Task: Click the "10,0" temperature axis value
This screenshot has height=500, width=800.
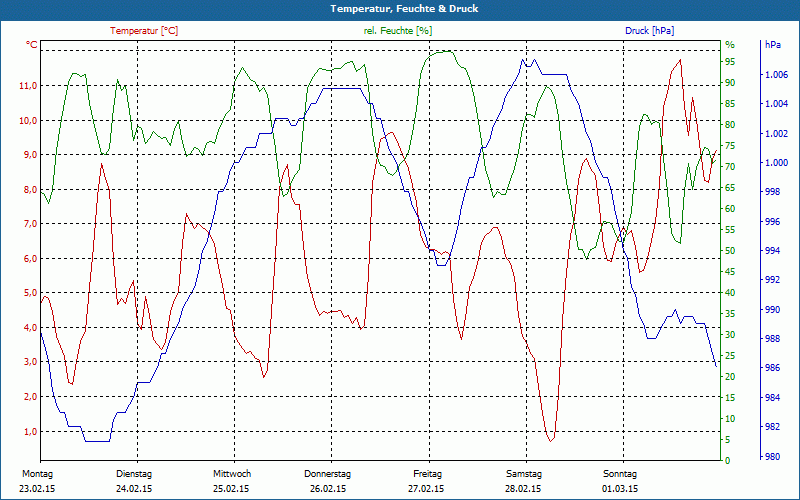Action: coord(28,120)
